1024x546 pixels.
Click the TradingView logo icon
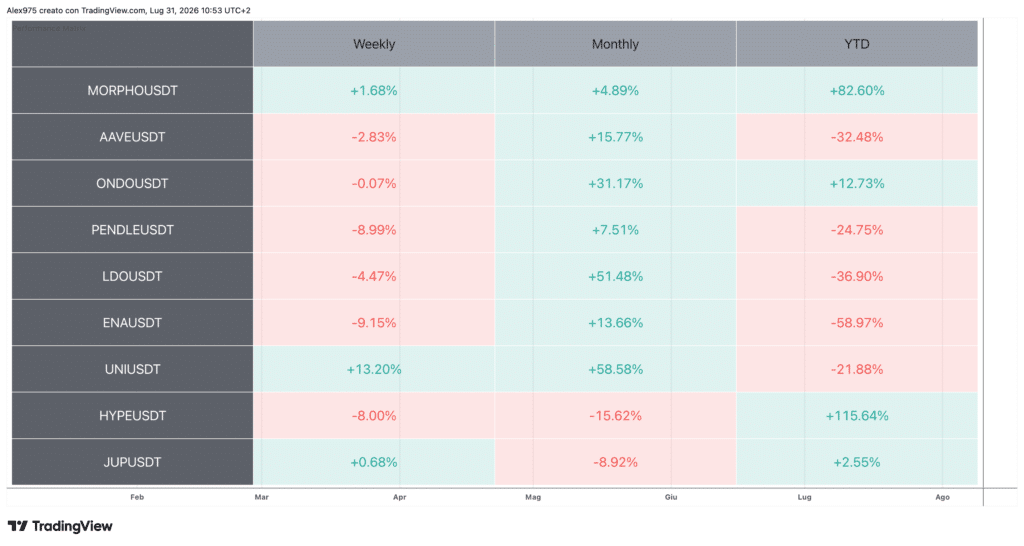coord(18,526)
